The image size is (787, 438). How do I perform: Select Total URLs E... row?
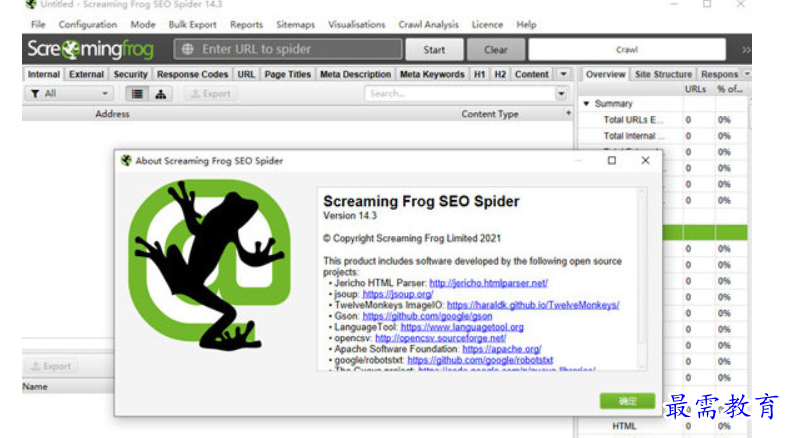(x=663, y=120)
